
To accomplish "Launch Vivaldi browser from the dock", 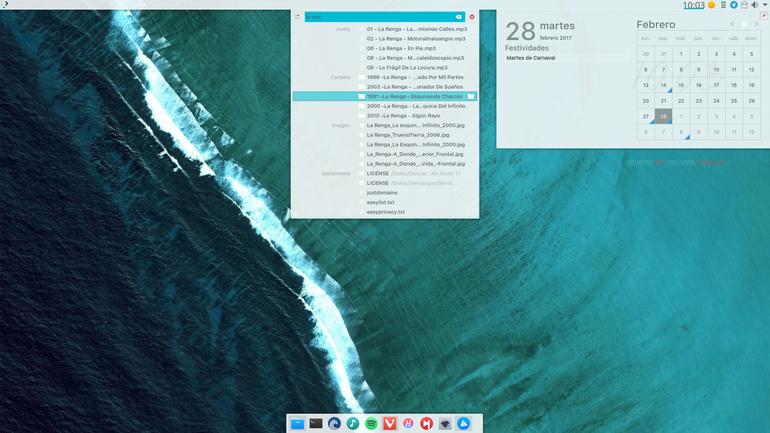I will click(390, 423).
